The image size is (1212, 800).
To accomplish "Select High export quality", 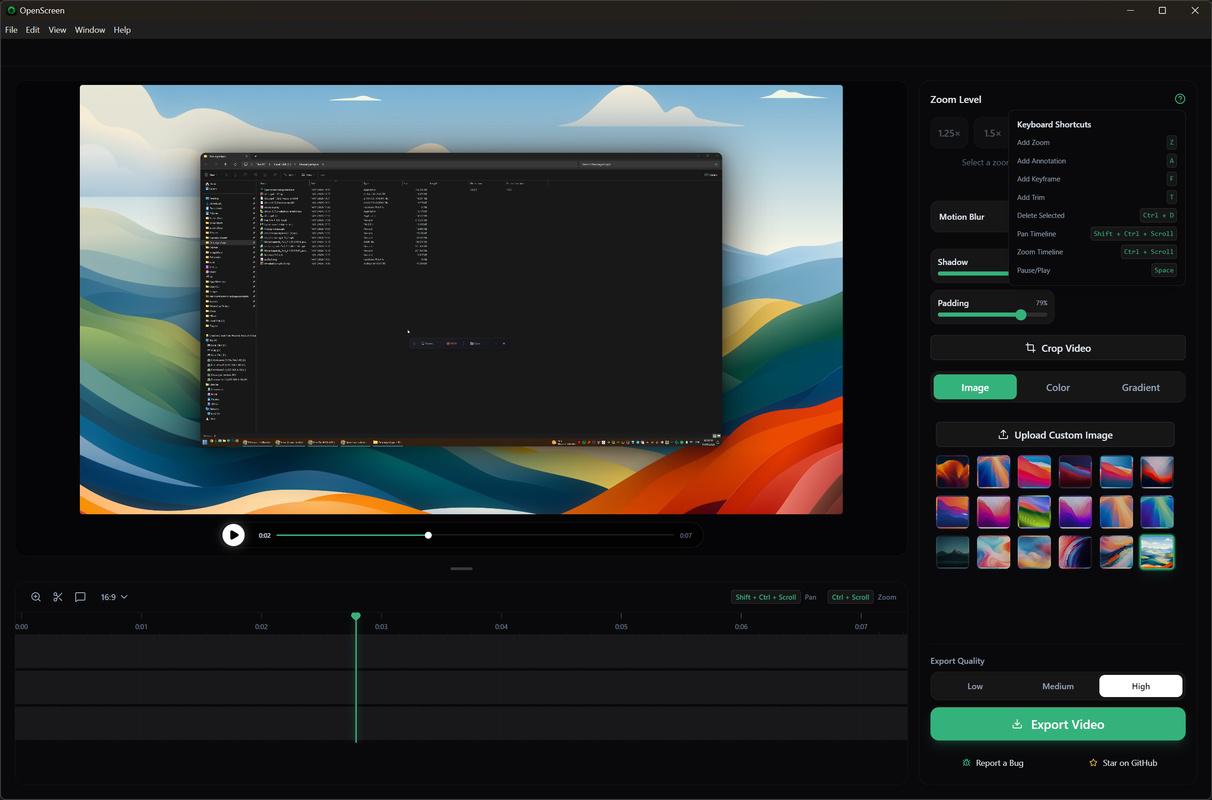I will pyautogui.click(x=1140, y=686).
